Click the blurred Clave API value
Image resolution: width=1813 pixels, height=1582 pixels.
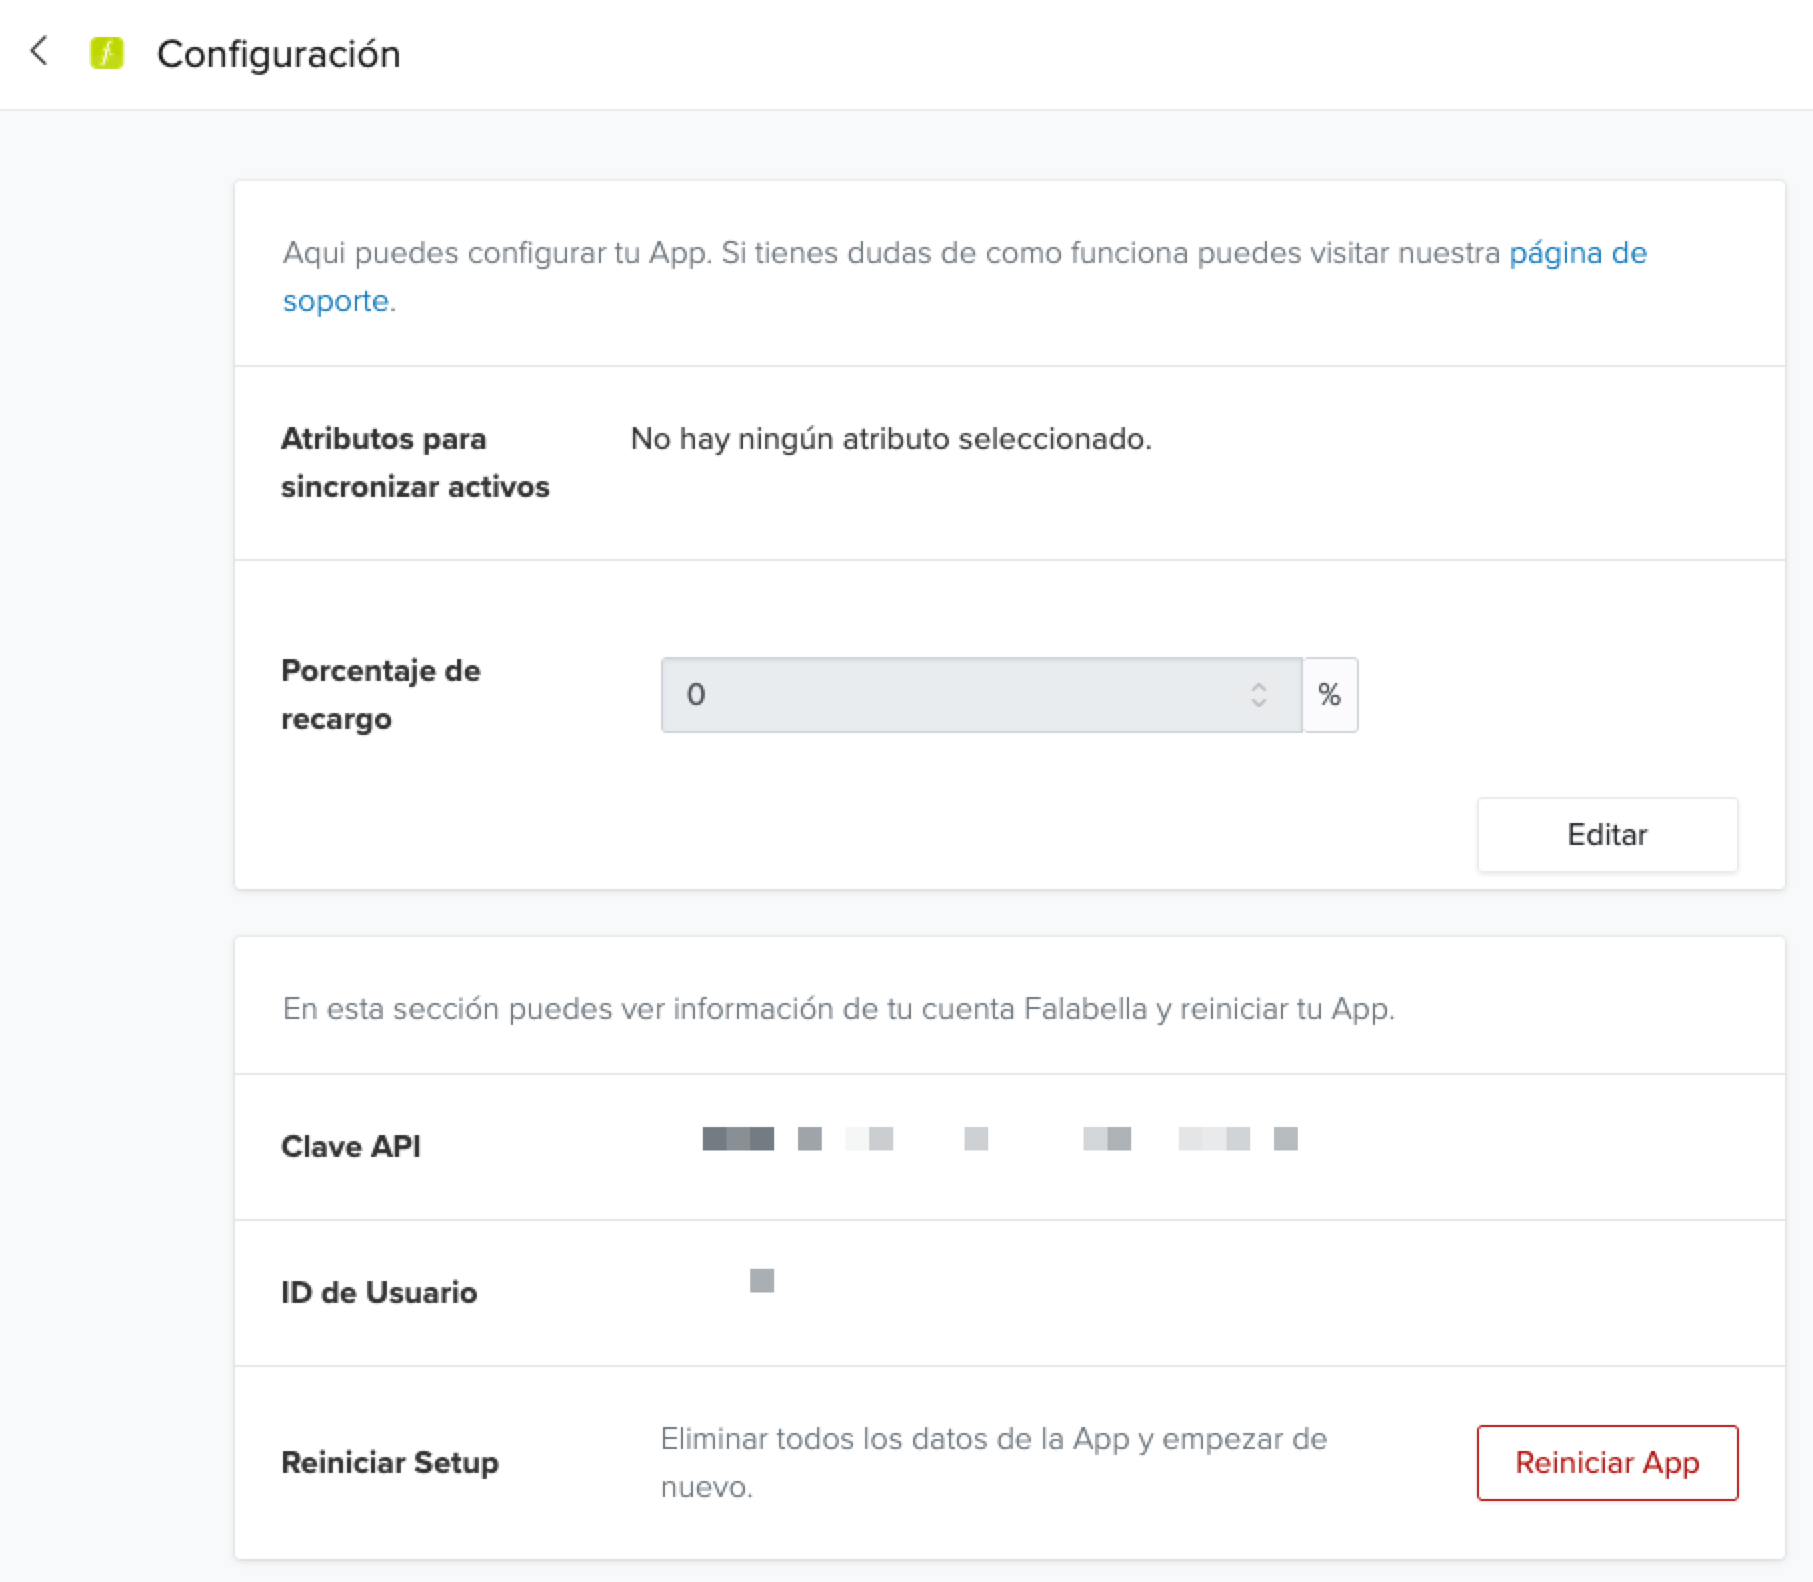[x=998, y=1139]
